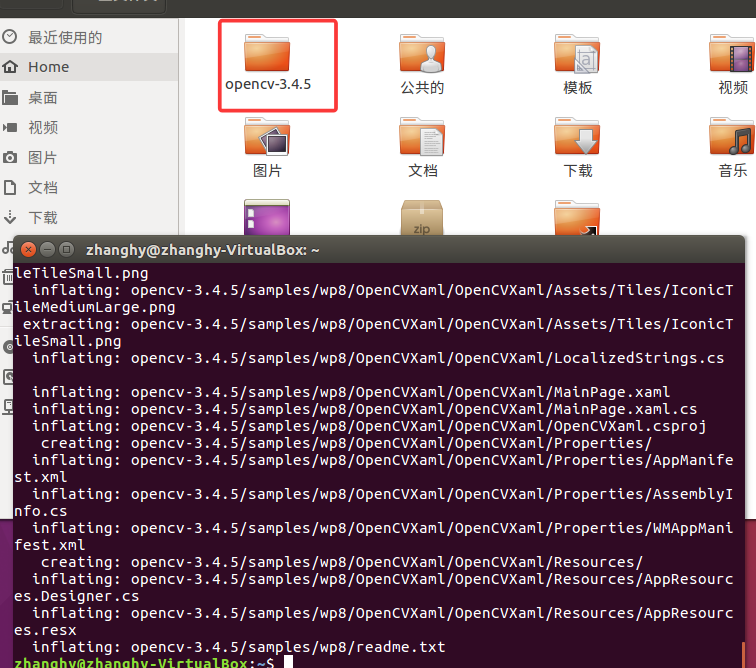Go to 最近使用的 in sidebar

click(x=89, y=37)
